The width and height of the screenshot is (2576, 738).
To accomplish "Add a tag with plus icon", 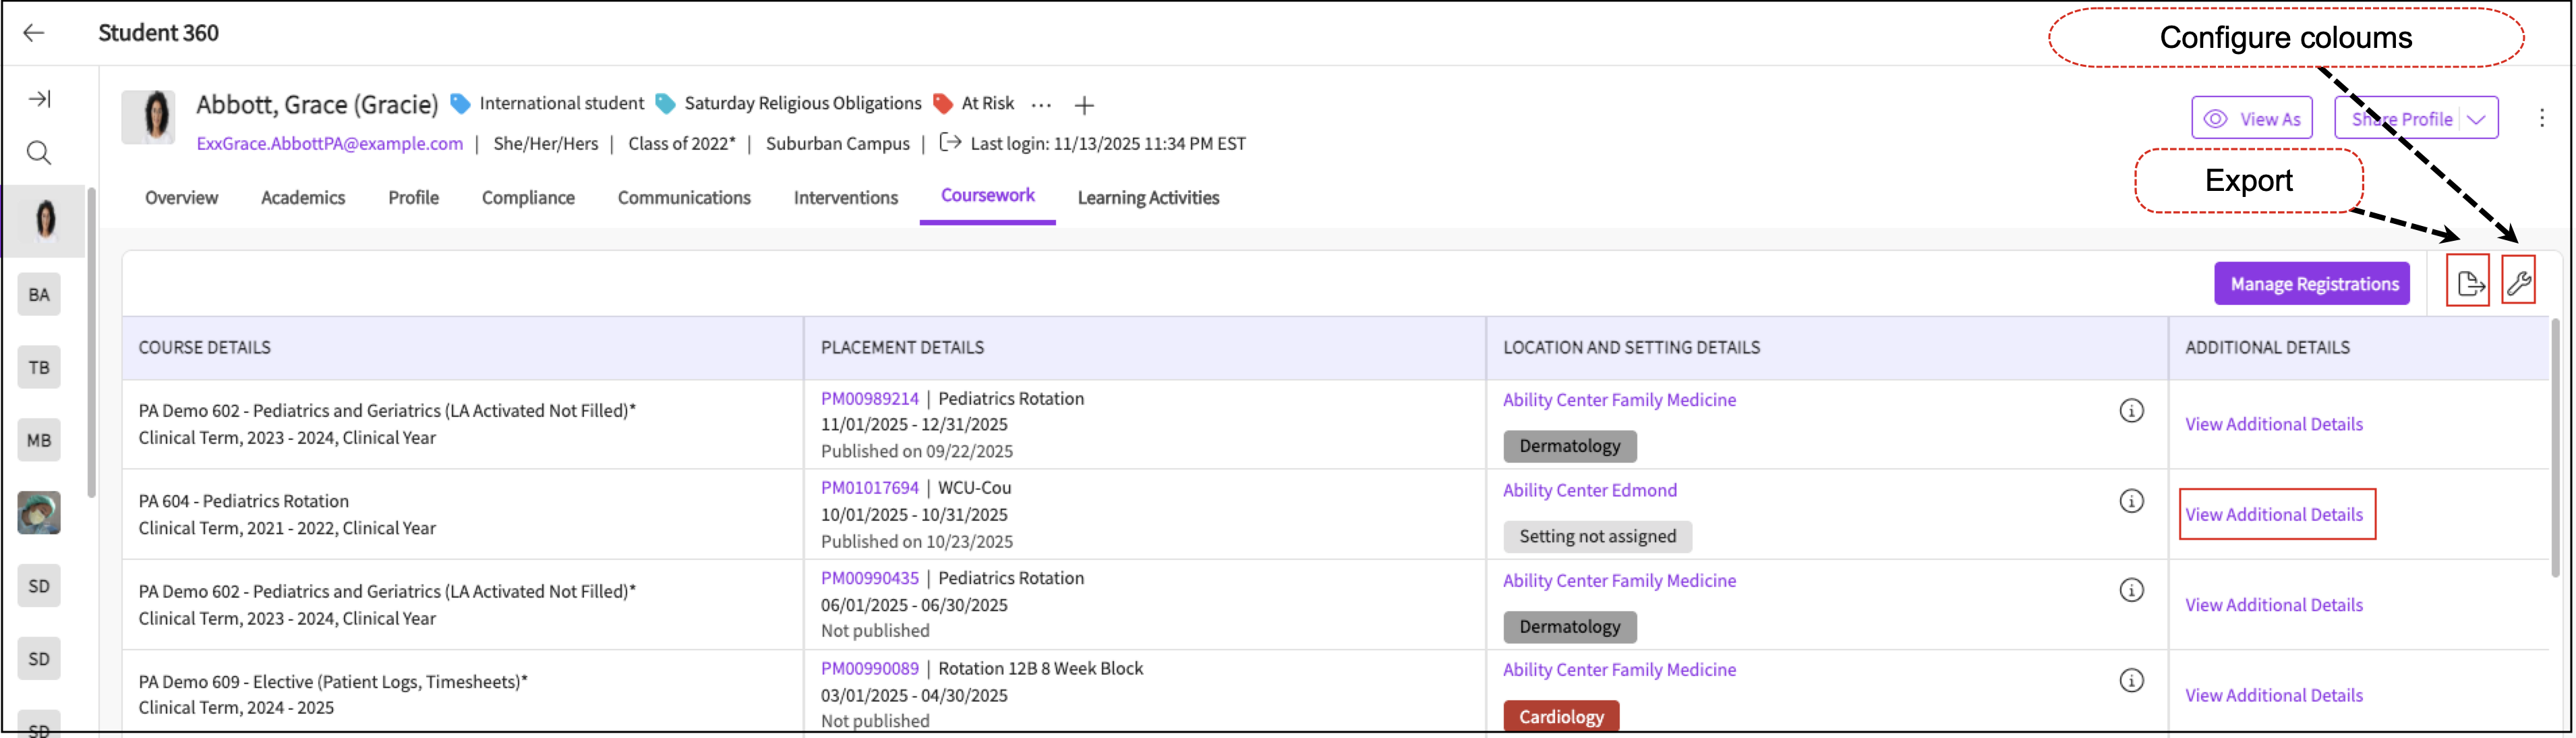I will pos(1084,105).
